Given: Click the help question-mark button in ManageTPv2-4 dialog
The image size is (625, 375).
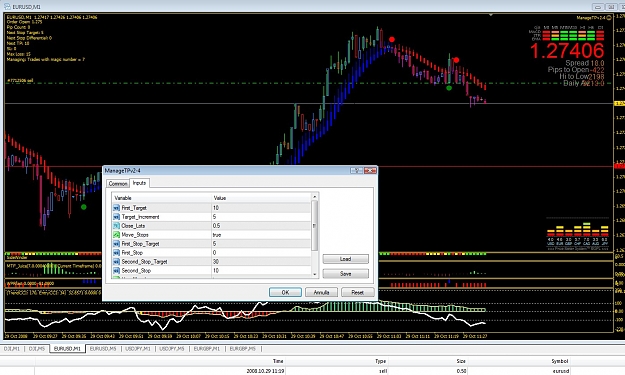Looking at the screenshot, I should 356,171.
